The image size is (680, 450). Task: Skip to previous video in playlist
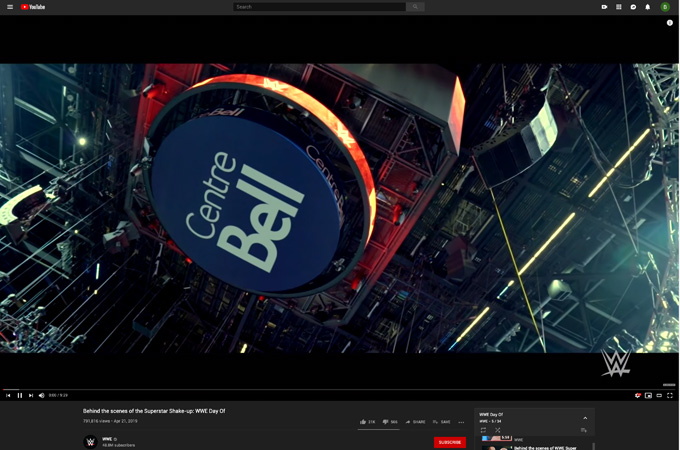[8, 395]
